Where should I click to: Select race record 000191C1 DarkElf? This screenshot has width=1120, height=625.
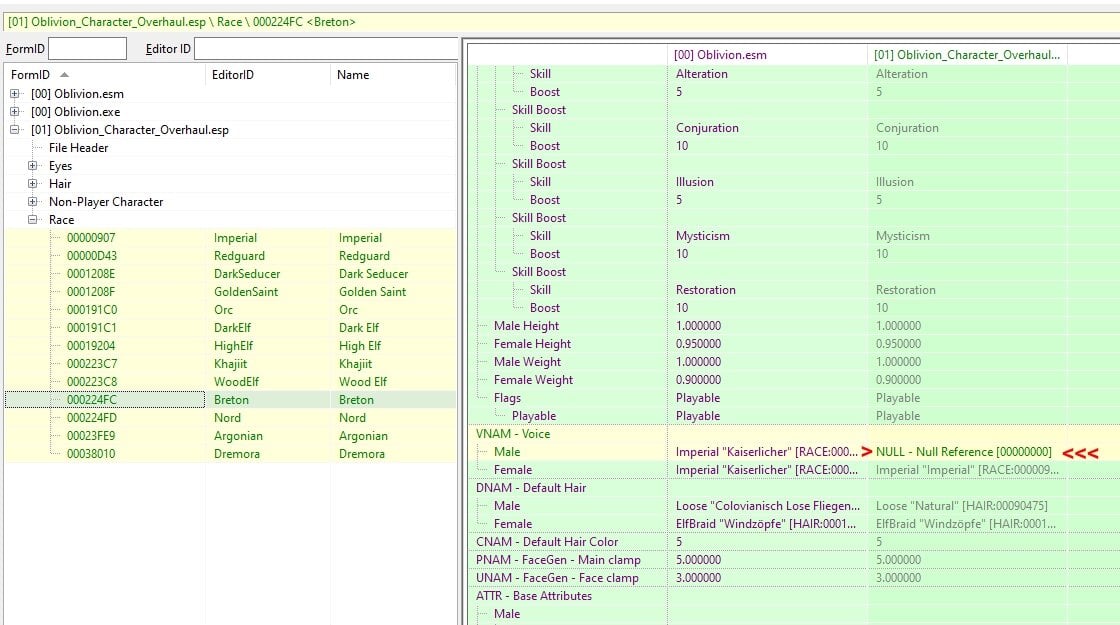(x=230, y=328)
